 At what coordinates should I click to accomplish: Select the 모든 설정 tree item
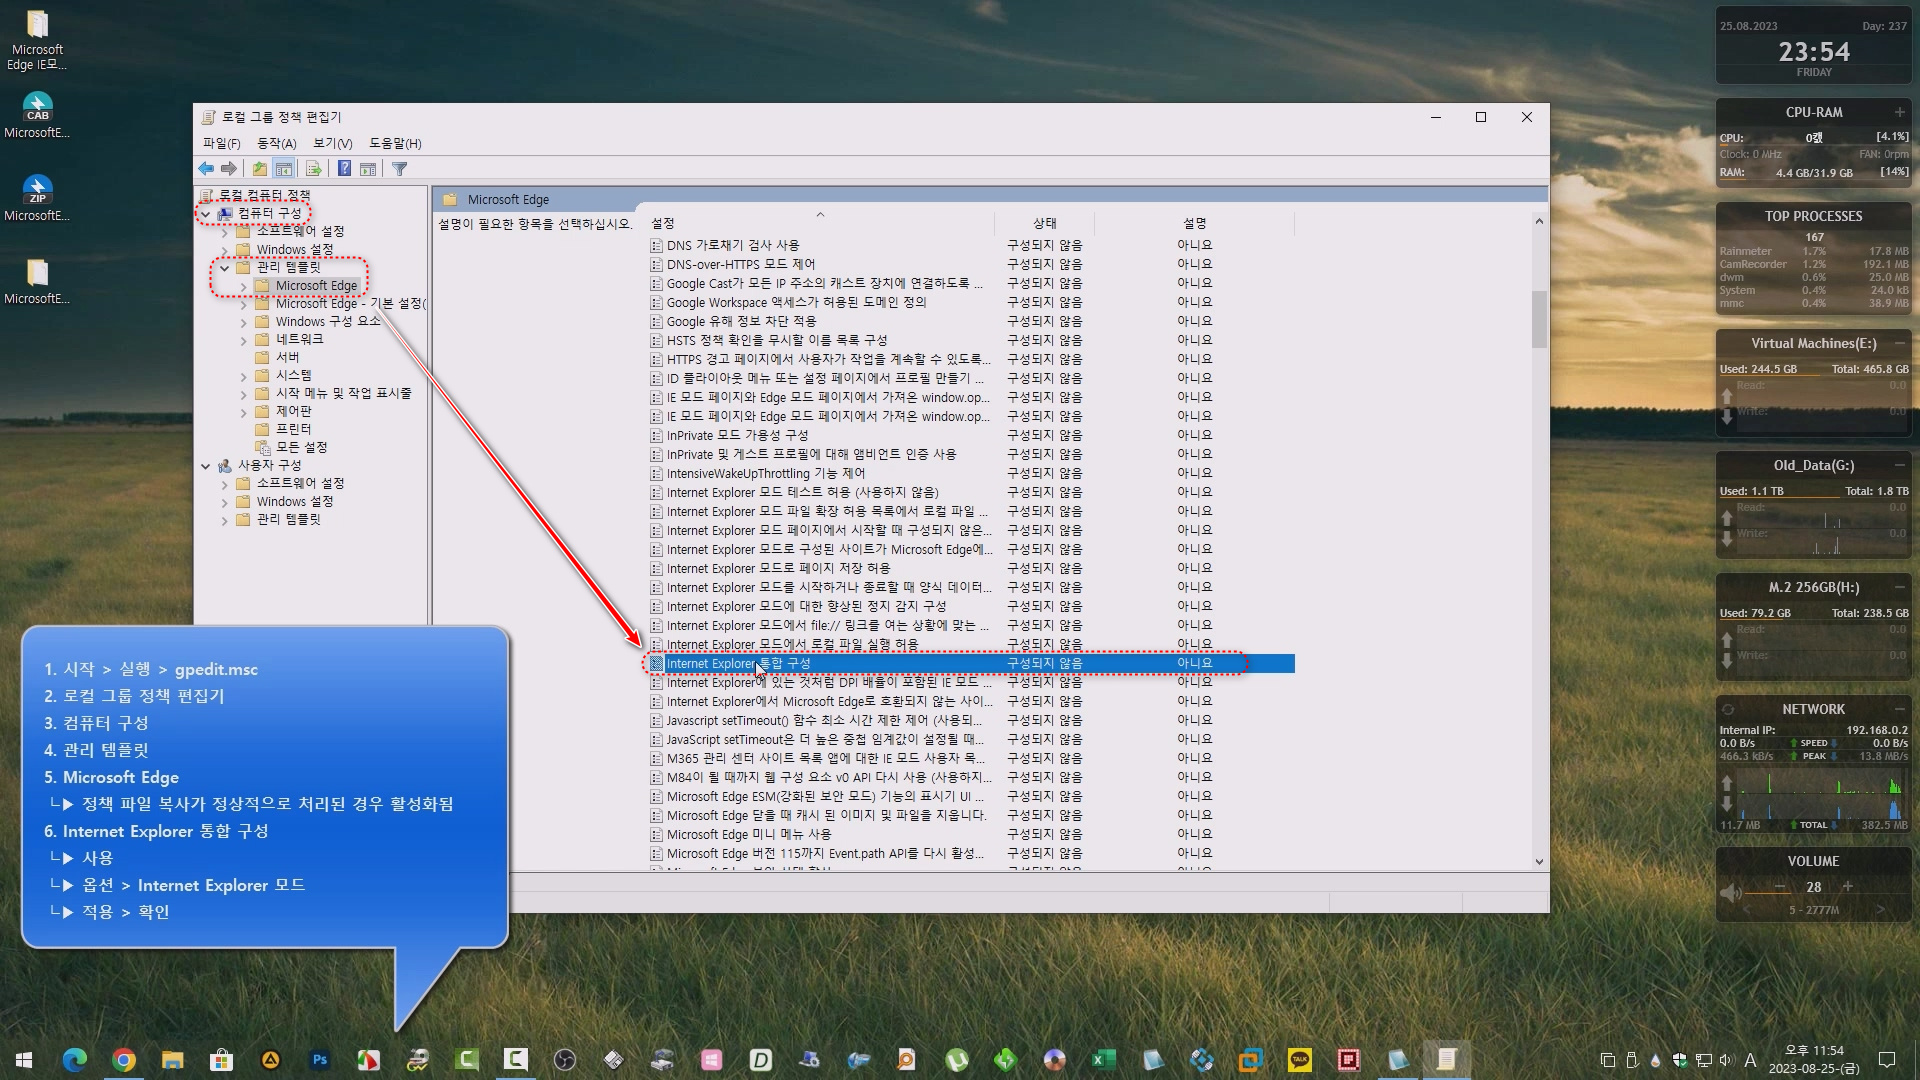(x=302, y=447)
